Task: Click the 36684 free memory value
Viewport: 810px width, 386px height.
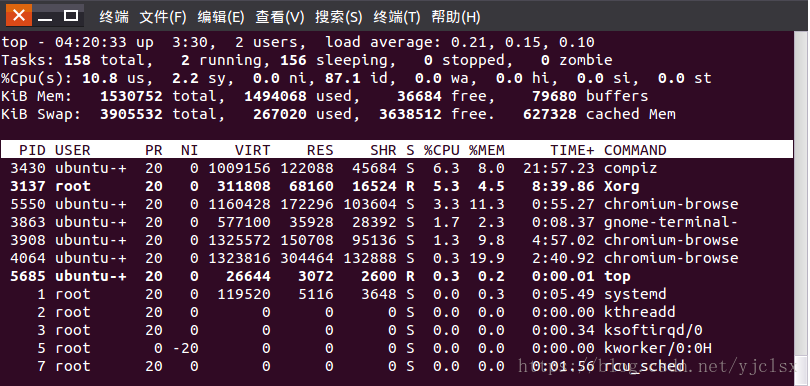Action: coord(419,96)
